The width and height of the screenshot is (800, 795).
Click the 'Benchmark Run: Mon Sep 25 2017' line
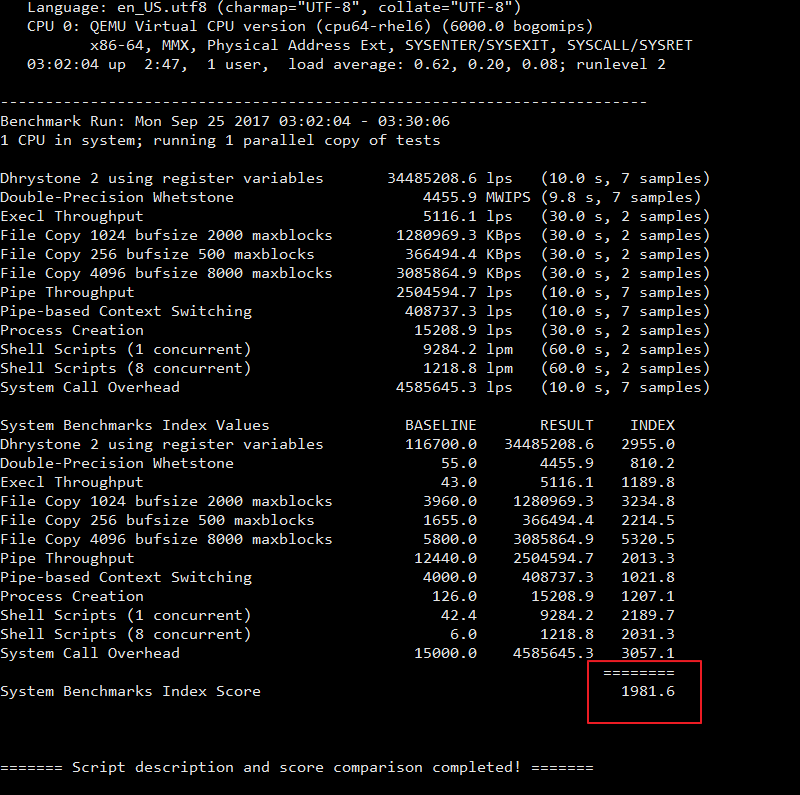click(225, 121)
